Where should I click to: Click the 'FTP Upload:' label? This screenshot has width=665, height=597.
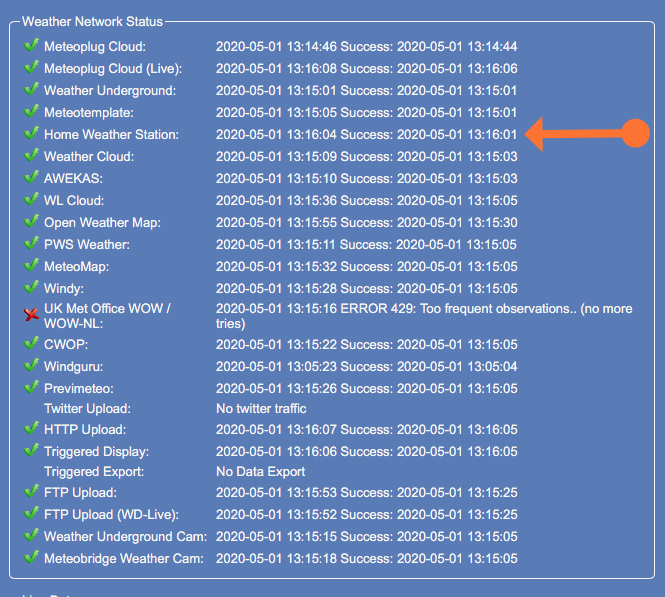pos(81,493)
